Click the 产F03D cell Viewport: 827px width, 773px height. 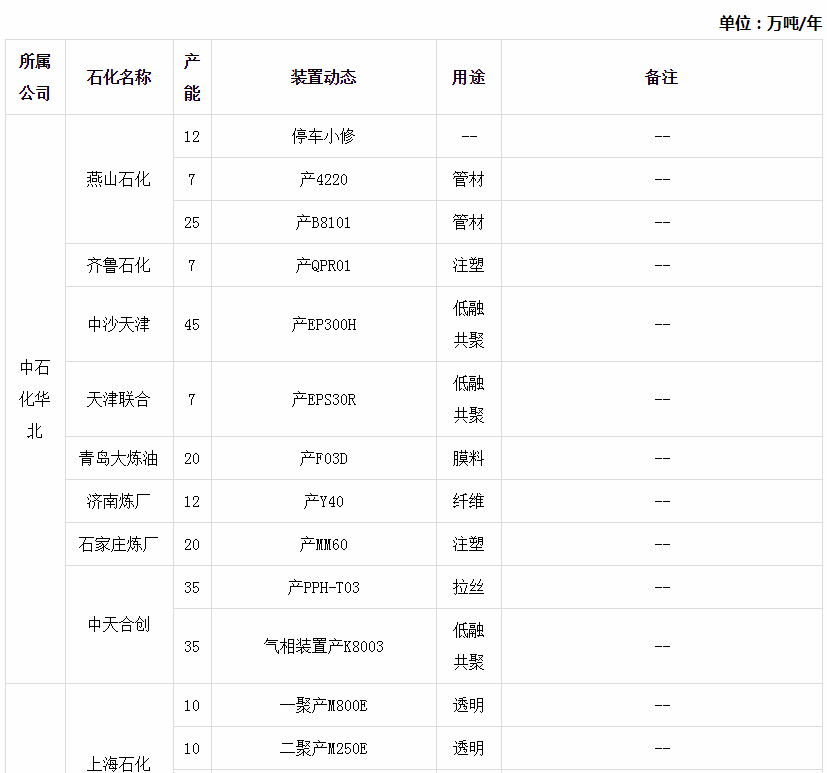click(x=323, y=458)
